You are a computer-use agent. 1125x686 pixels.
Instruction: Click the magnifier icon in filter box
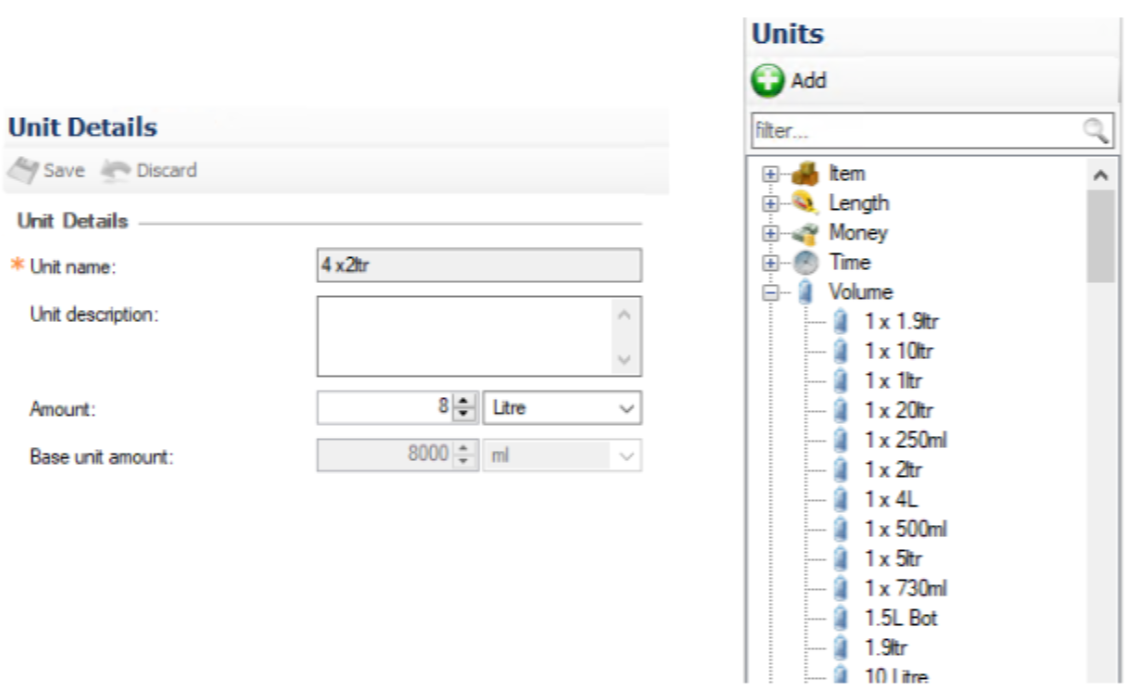pyautogui.click(x=1096, y=130)
